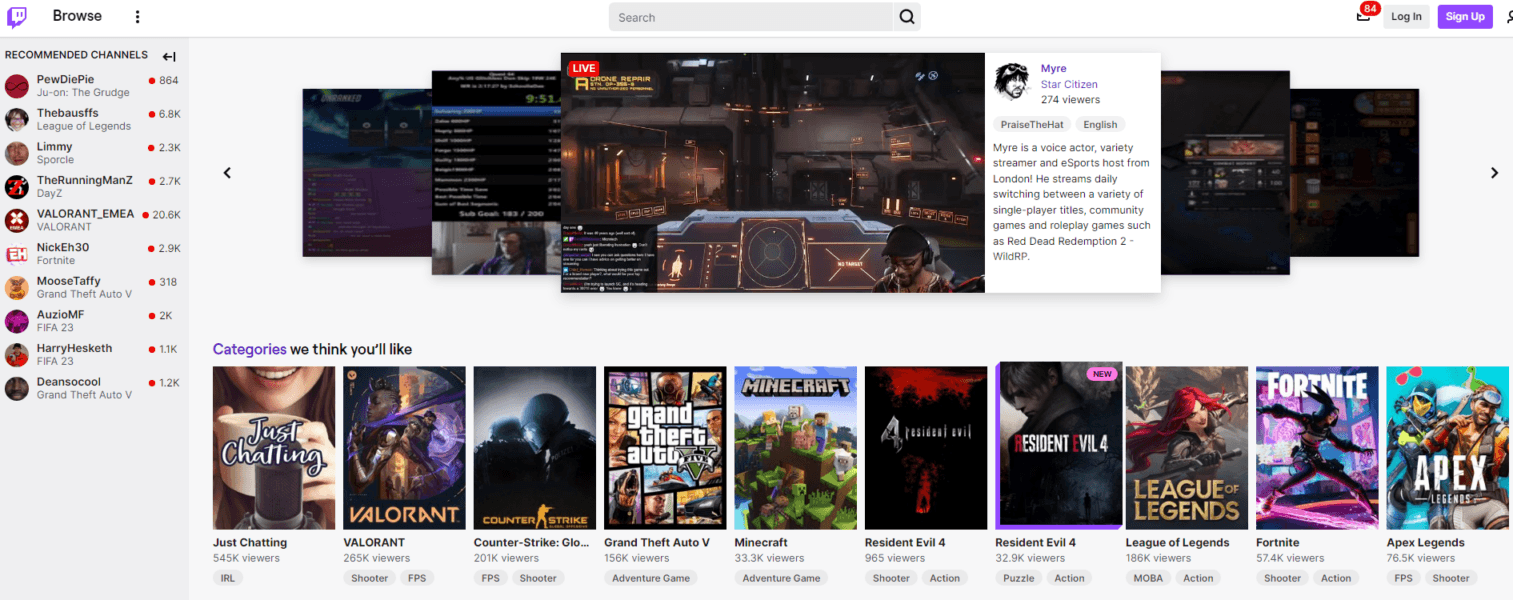
Task: Open PewDiePie channel from sidebar
Action: (x=65, y=80)
